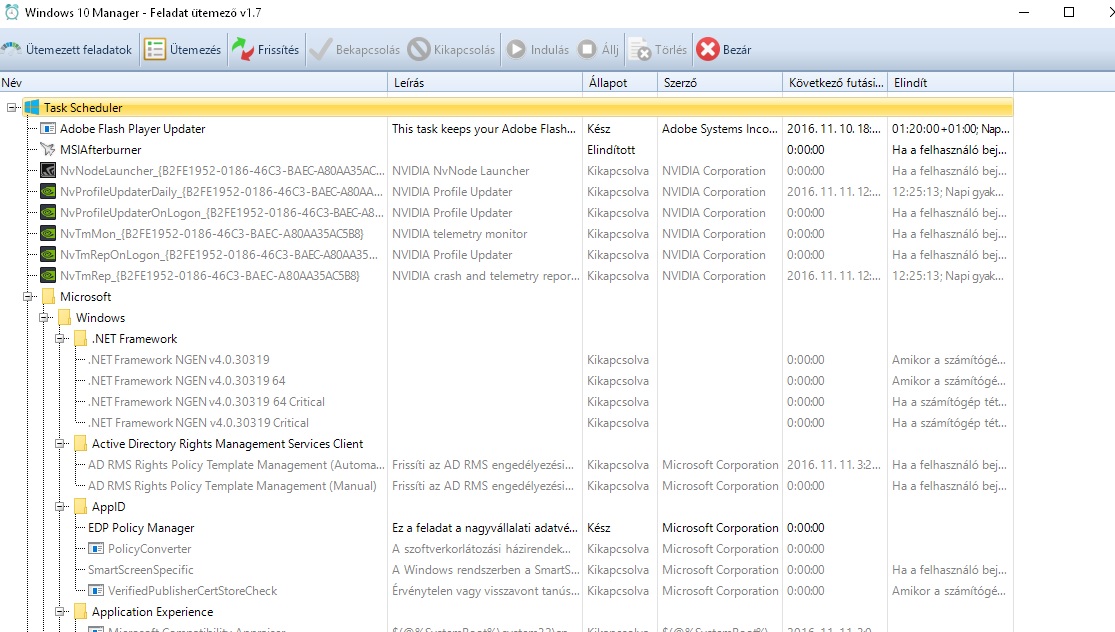Start the task with Indulás

pyautogui.click(x=538, y=50)
